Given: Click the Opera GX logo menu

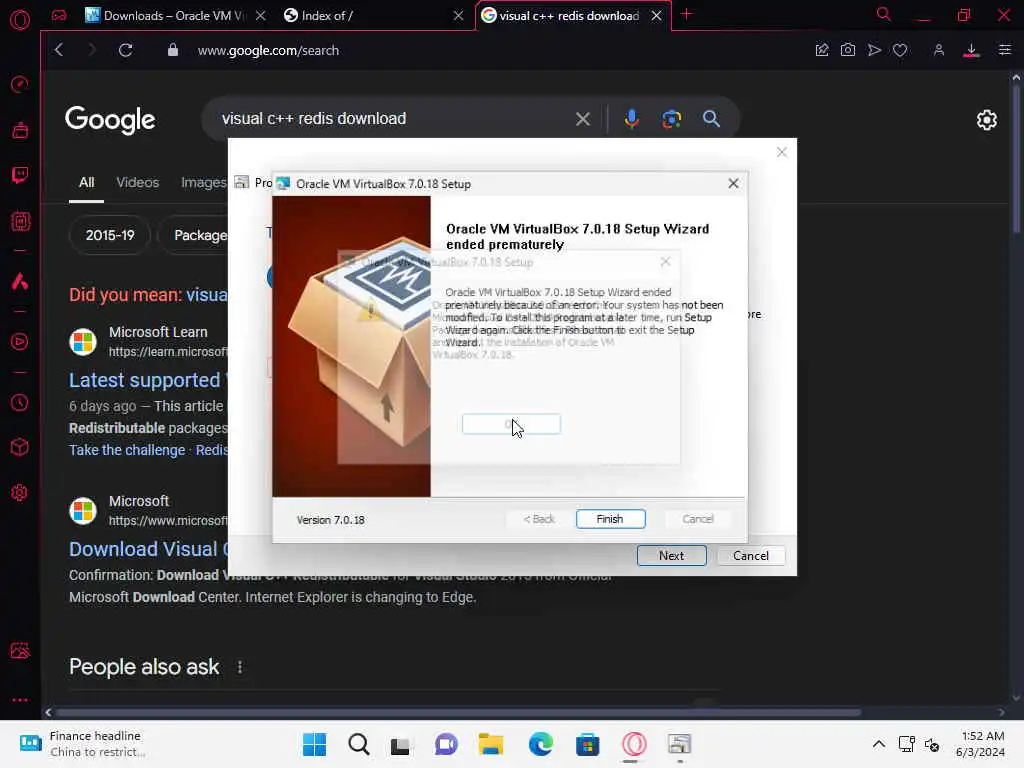Looking at the screenshot, I should point(20,20).
